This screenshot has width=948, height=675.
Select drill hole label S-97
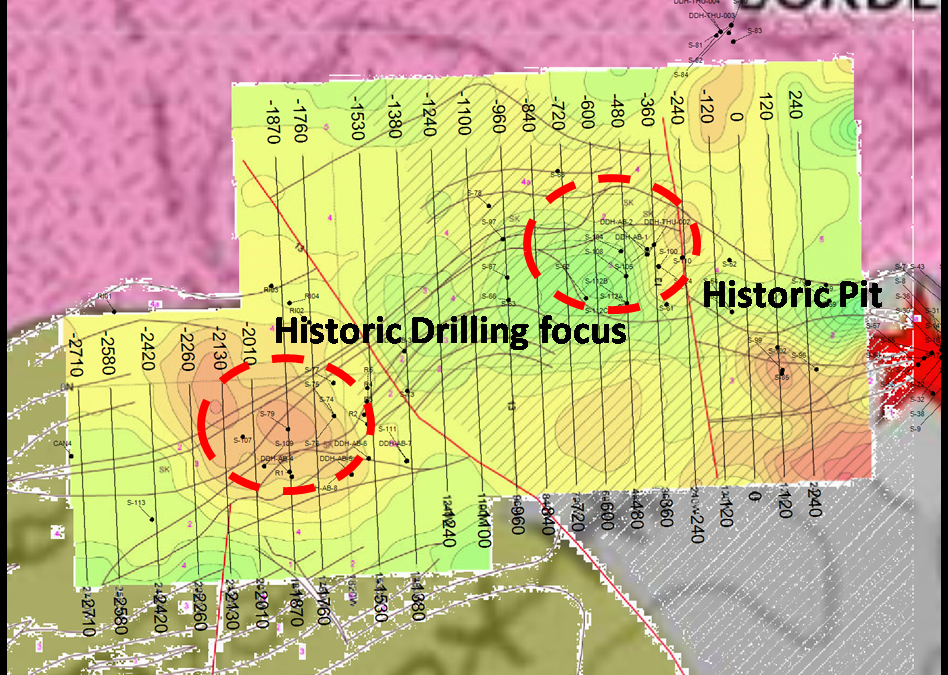coord(489,222)
